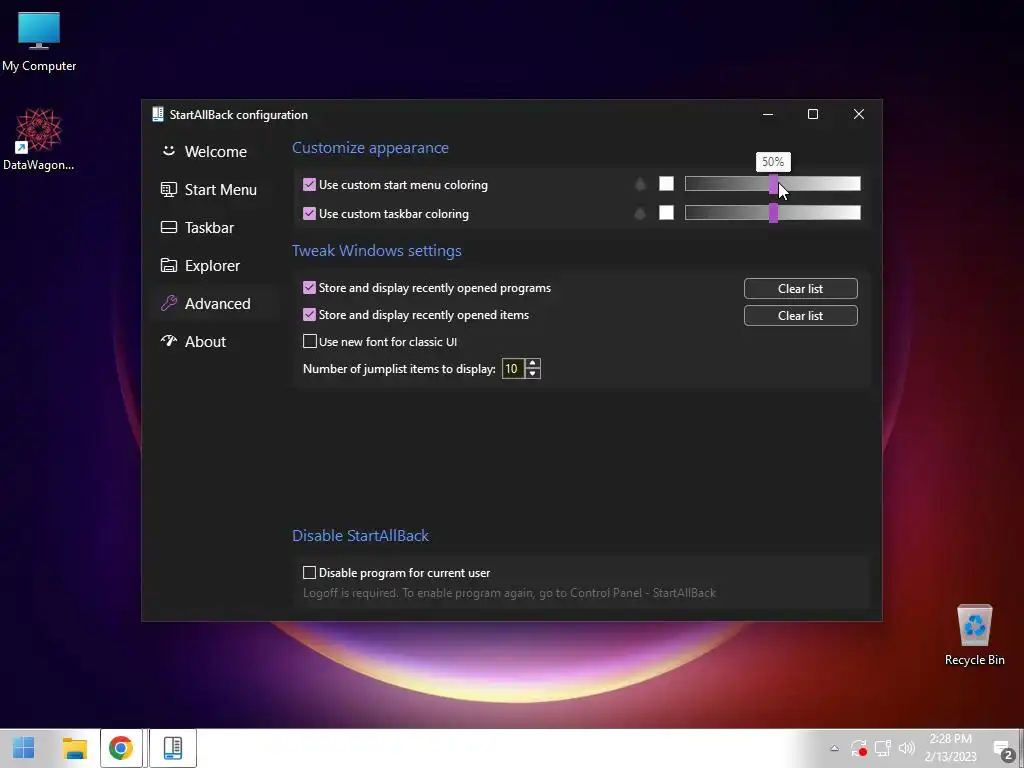Open the clock showing 2:28 PM
The image size is (1024, 768).
[951, 748]
